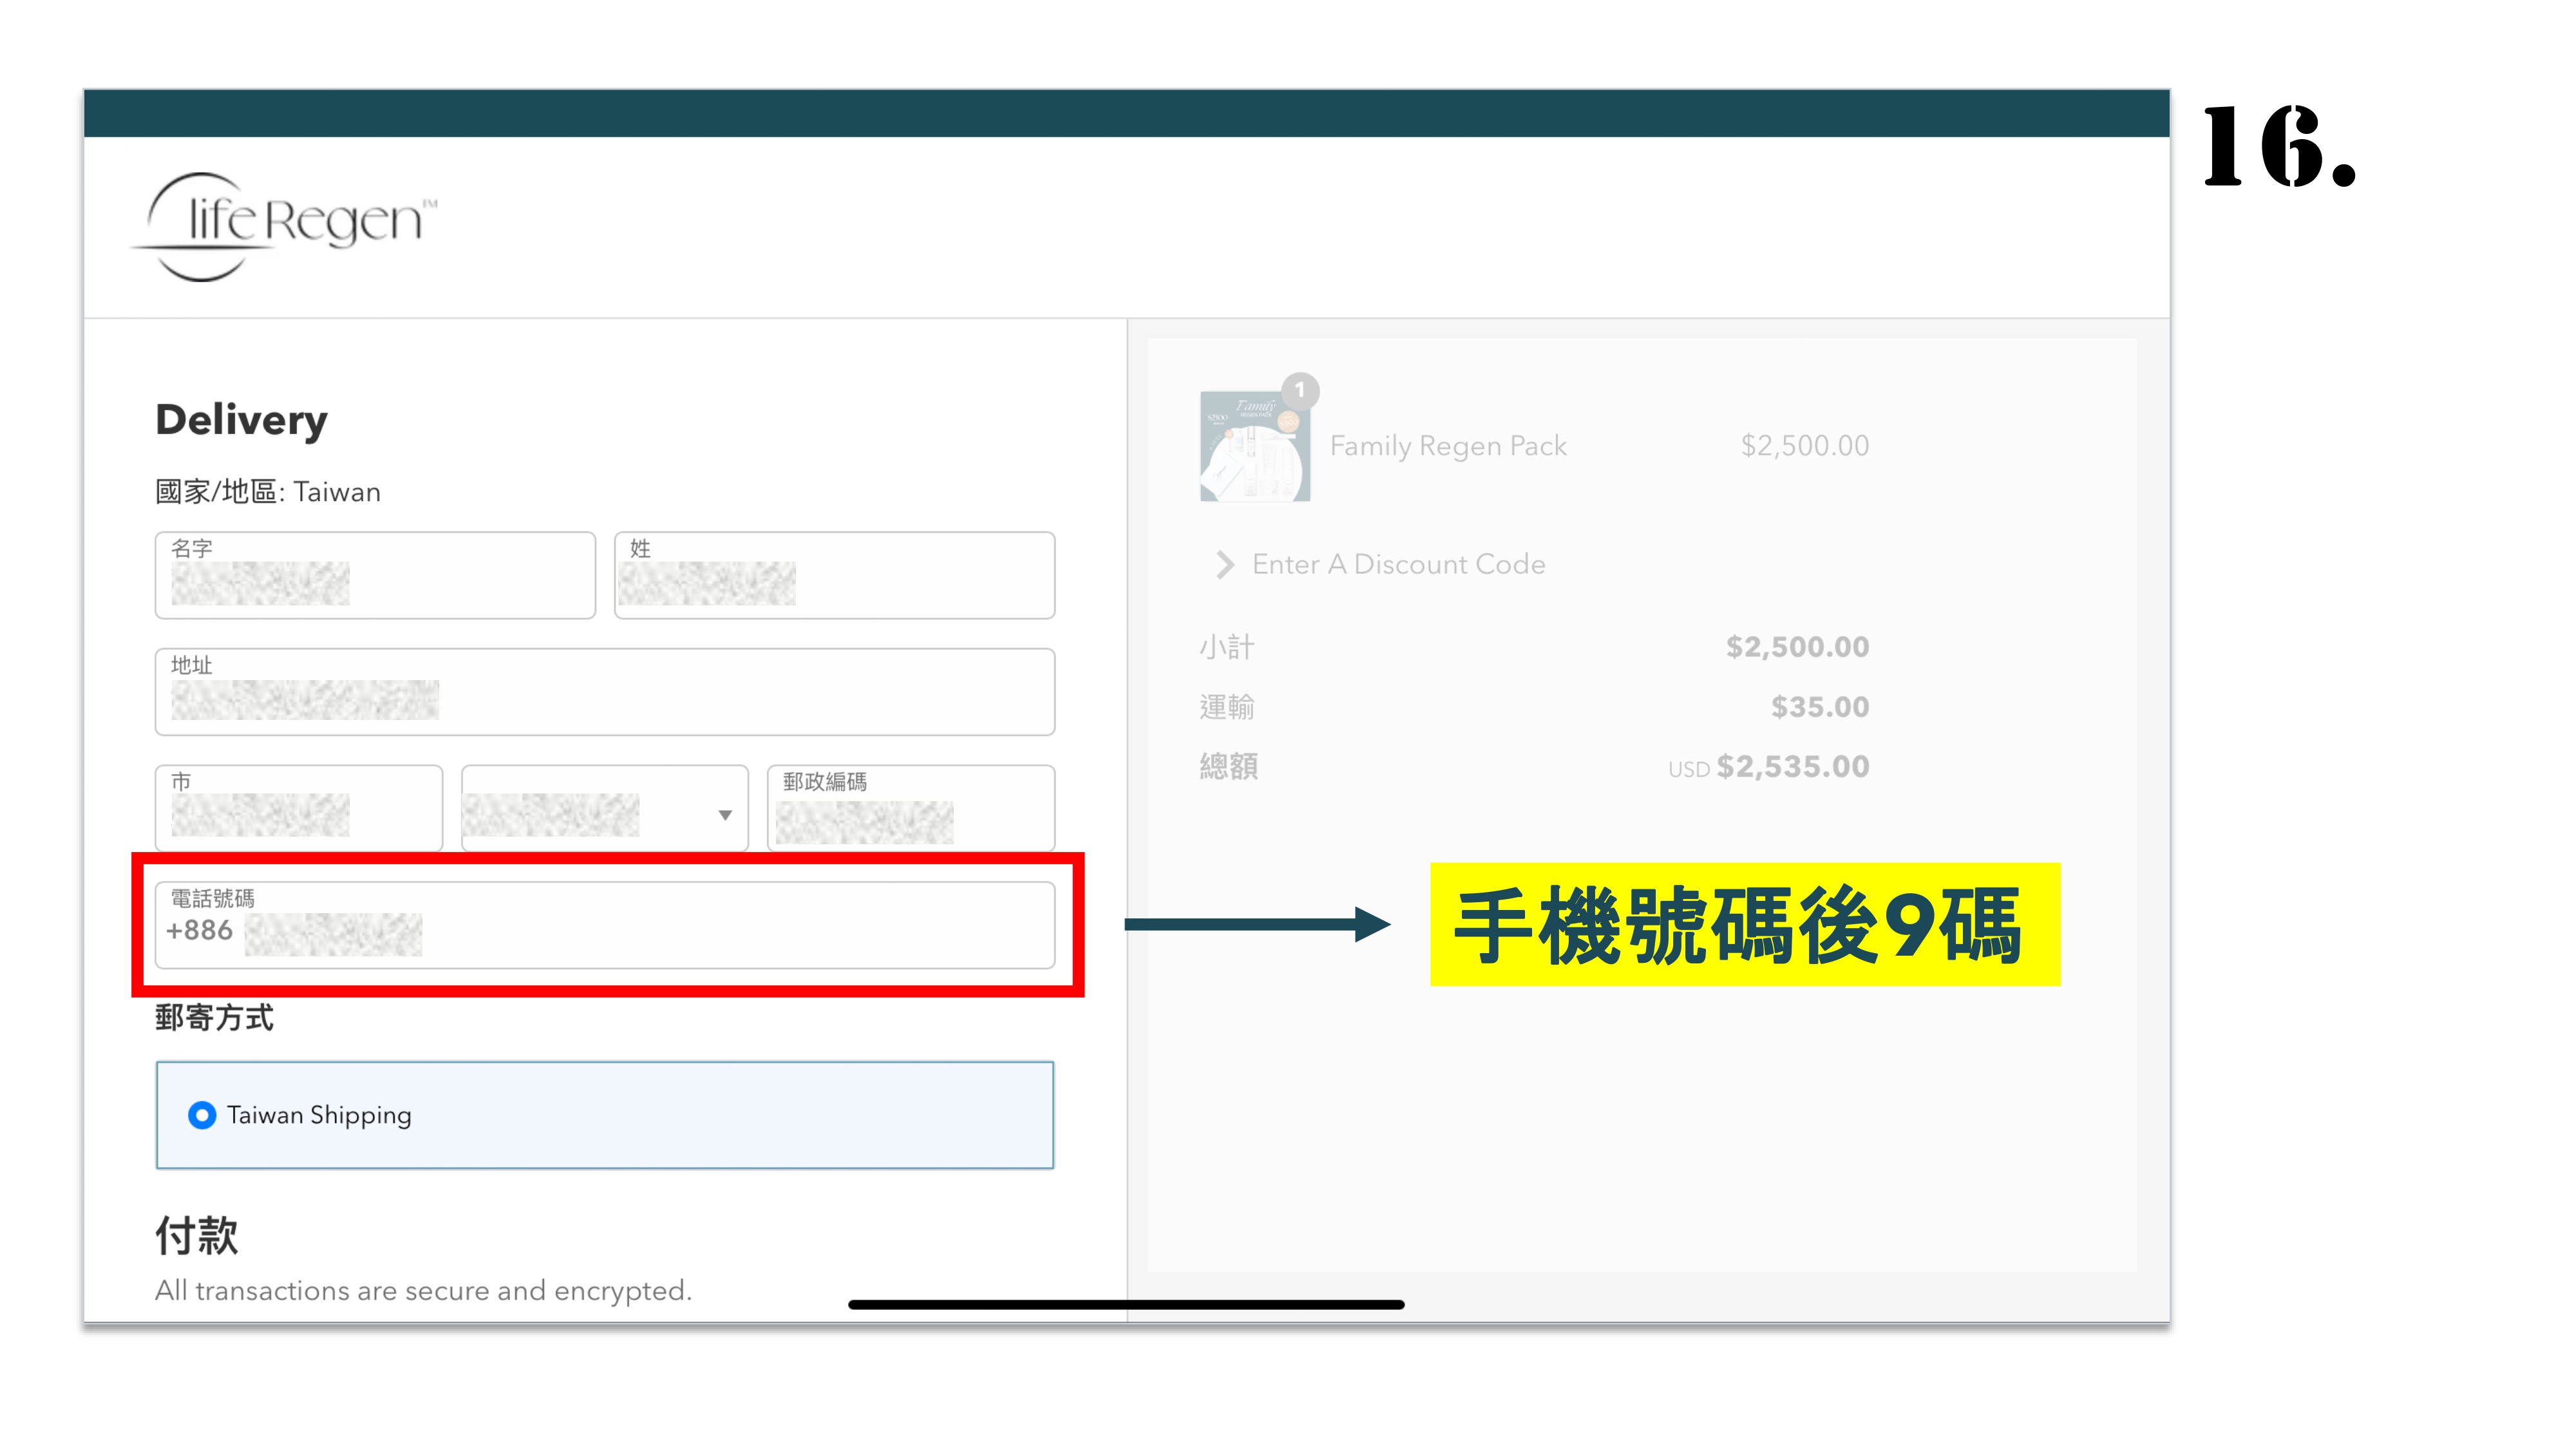Open the Family Regen Pack product thumbnail
The width and height of the screenshot is (2576, 1449).
[1255, 446]
